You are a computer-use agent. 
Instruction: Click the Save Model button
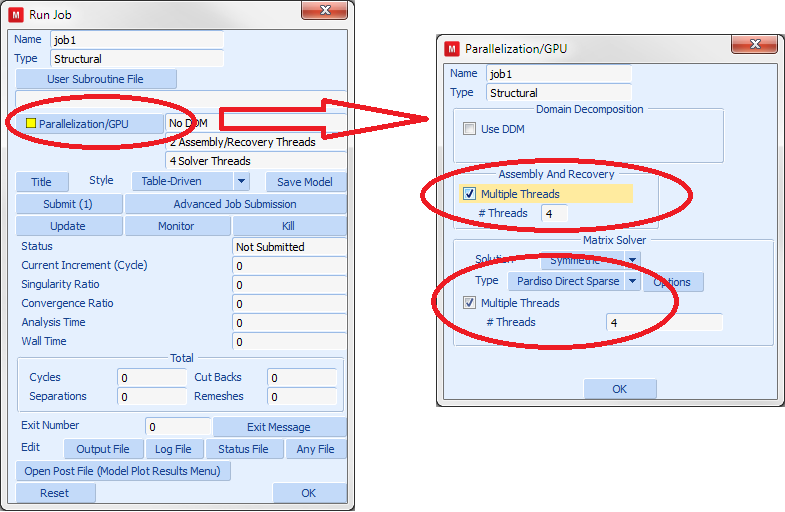(305, 182)
